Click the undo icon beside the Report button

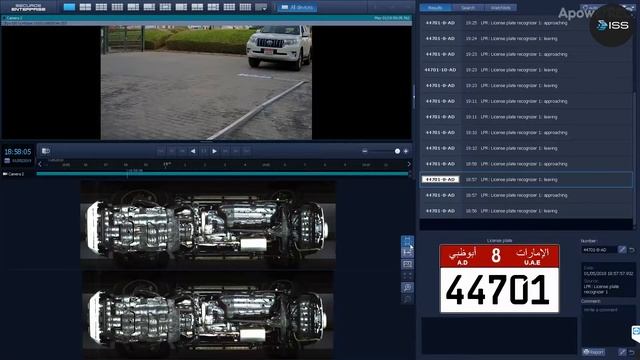pos(632,352)
